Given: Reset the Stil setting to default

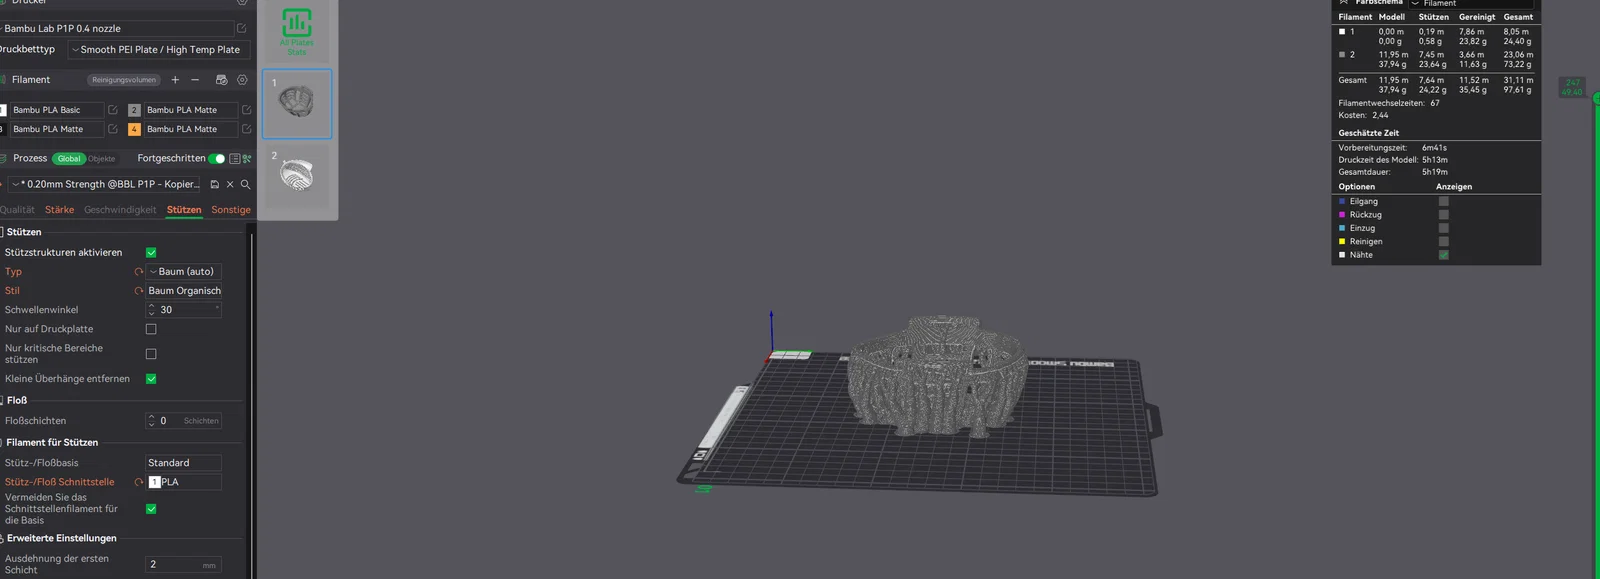Looking at the screenshot, I should coord(139,291).
